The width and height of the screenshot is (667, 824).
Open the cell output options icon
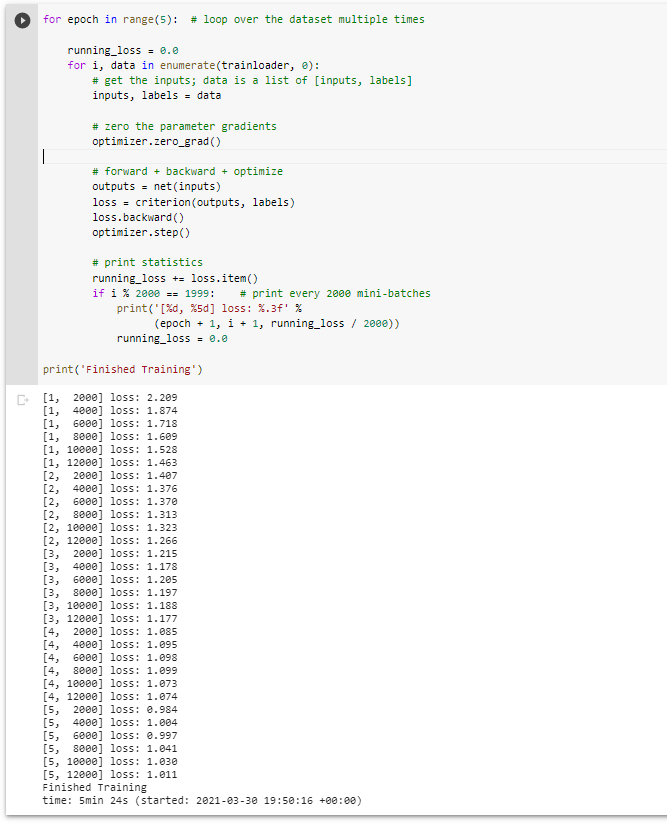tap(23, 400)
